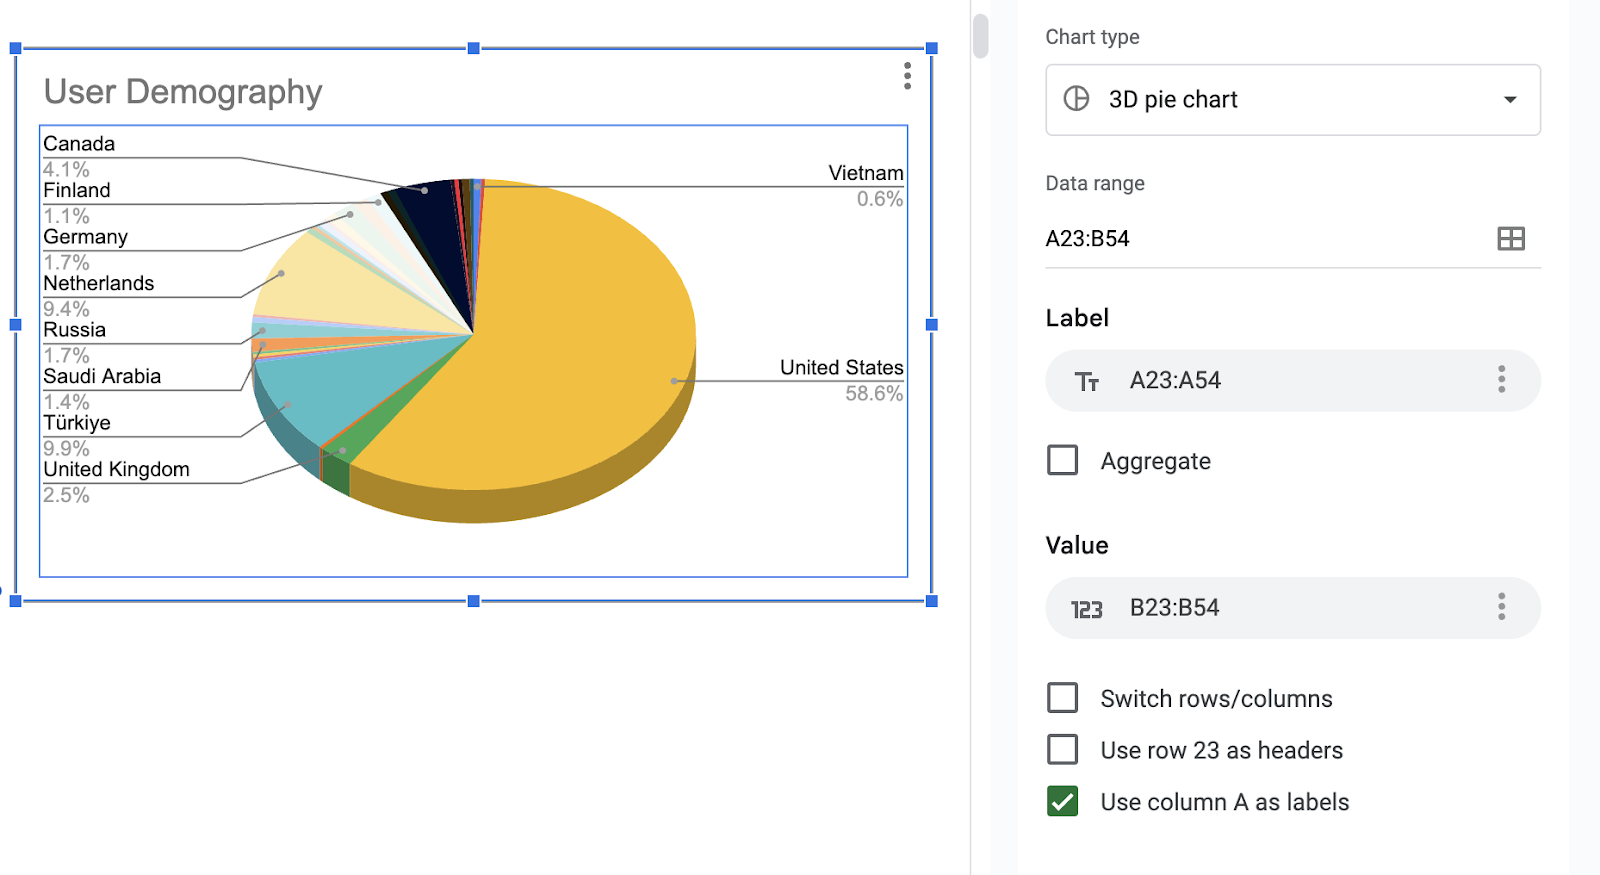Click the 123 number icon in Value chip
1600x875 pixels.
(x=1087, y=609)
